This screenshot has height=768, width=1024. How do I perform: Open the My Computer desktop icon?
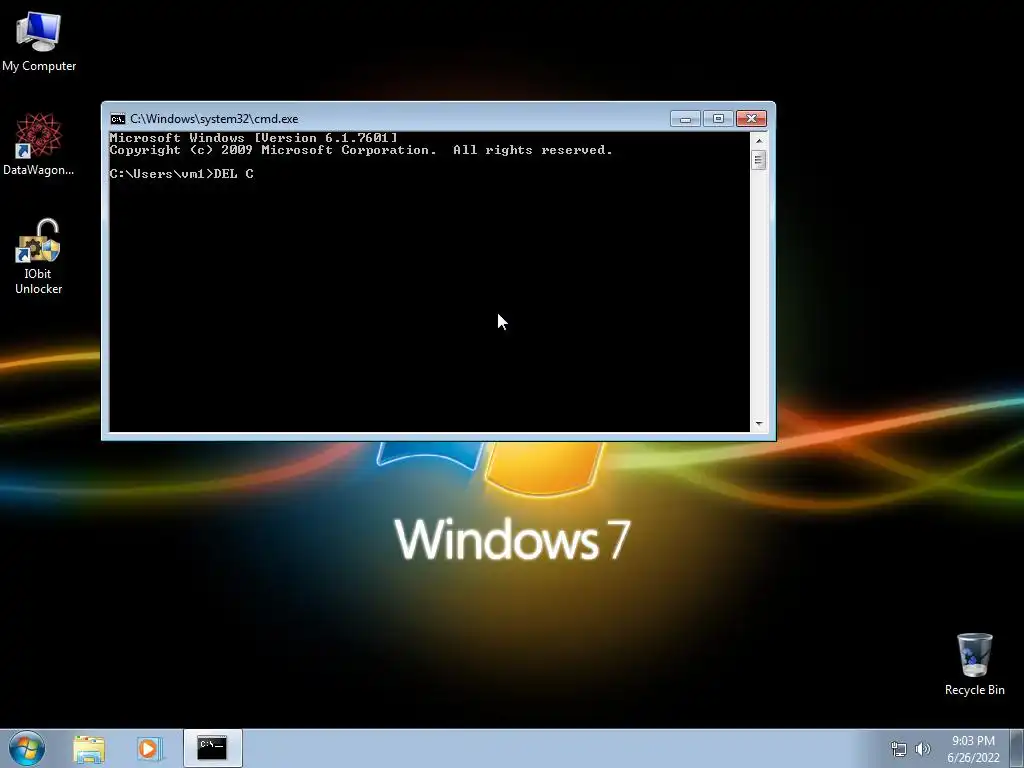[39, 42]
